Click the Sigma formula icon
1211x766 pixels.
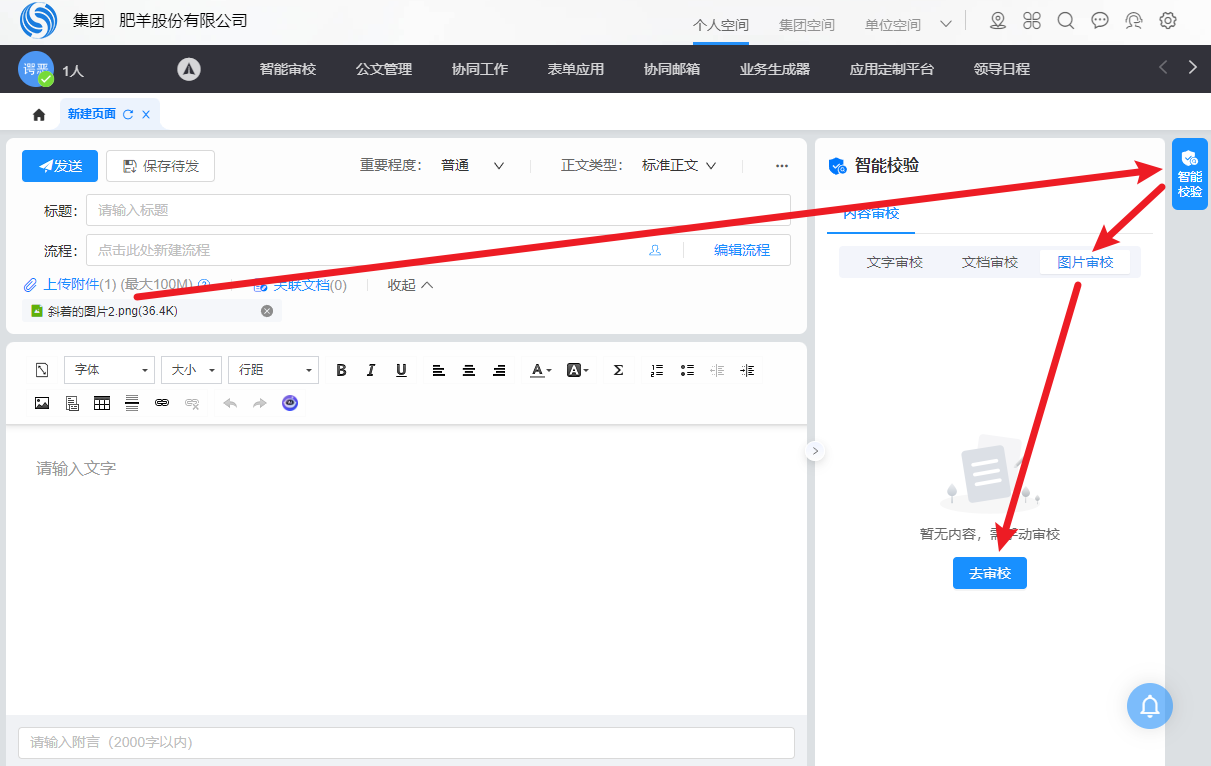618,370
